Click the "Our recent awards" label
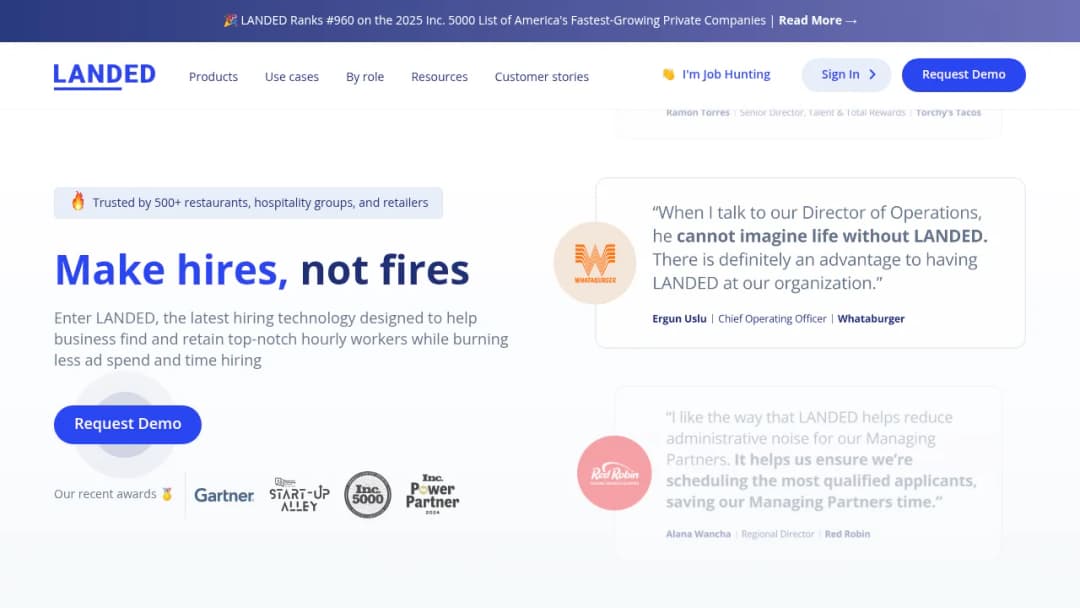The height and width of the screenshot is (608, 1080). (105, 494)
